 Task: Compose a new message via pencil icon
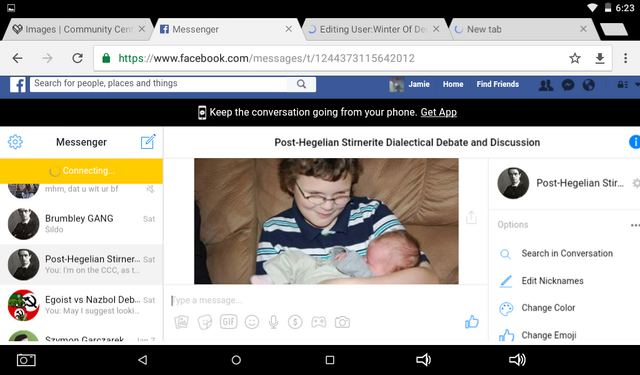148,142
